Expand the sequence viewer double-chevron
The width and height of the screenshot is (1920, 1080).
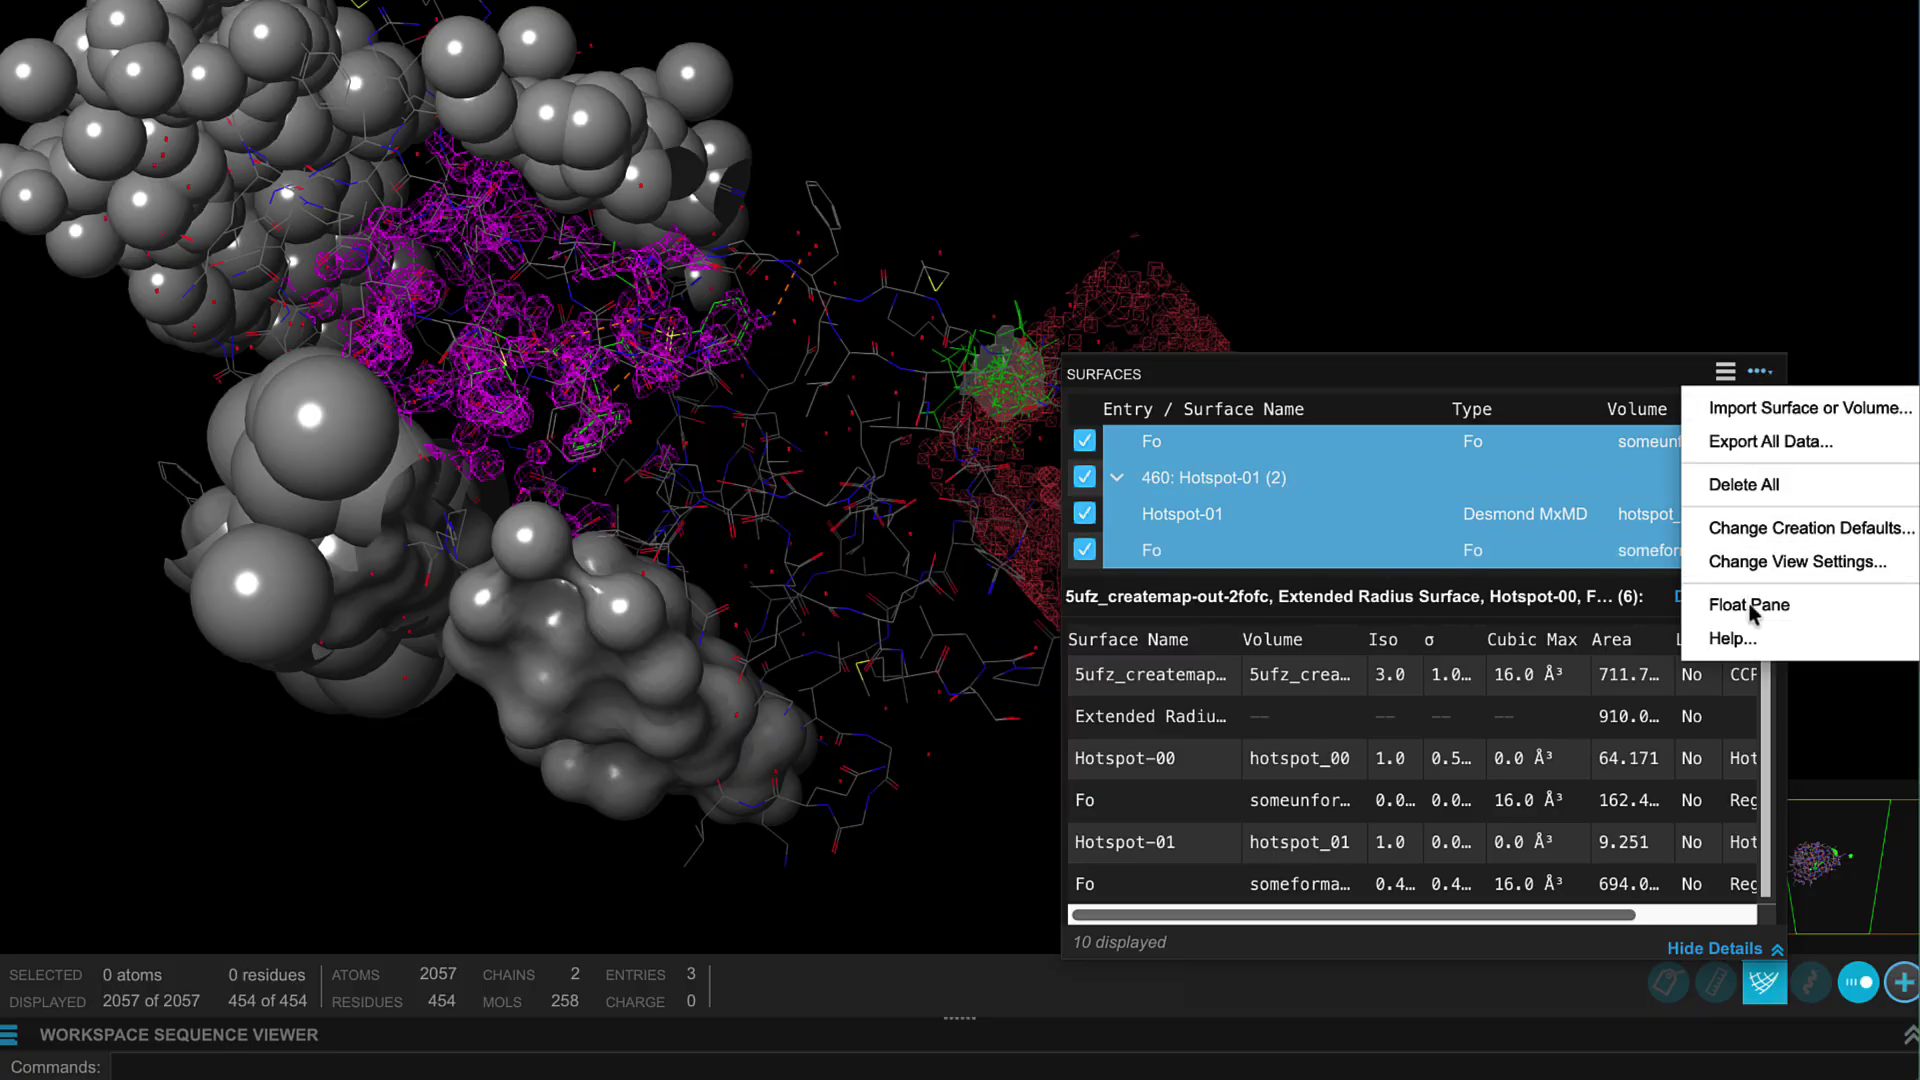[x=1910, y=1035]
